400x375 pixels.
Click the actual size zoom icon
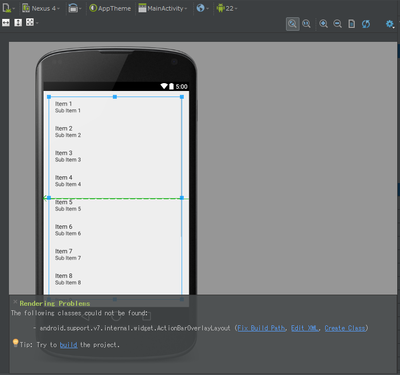[306, 24]
